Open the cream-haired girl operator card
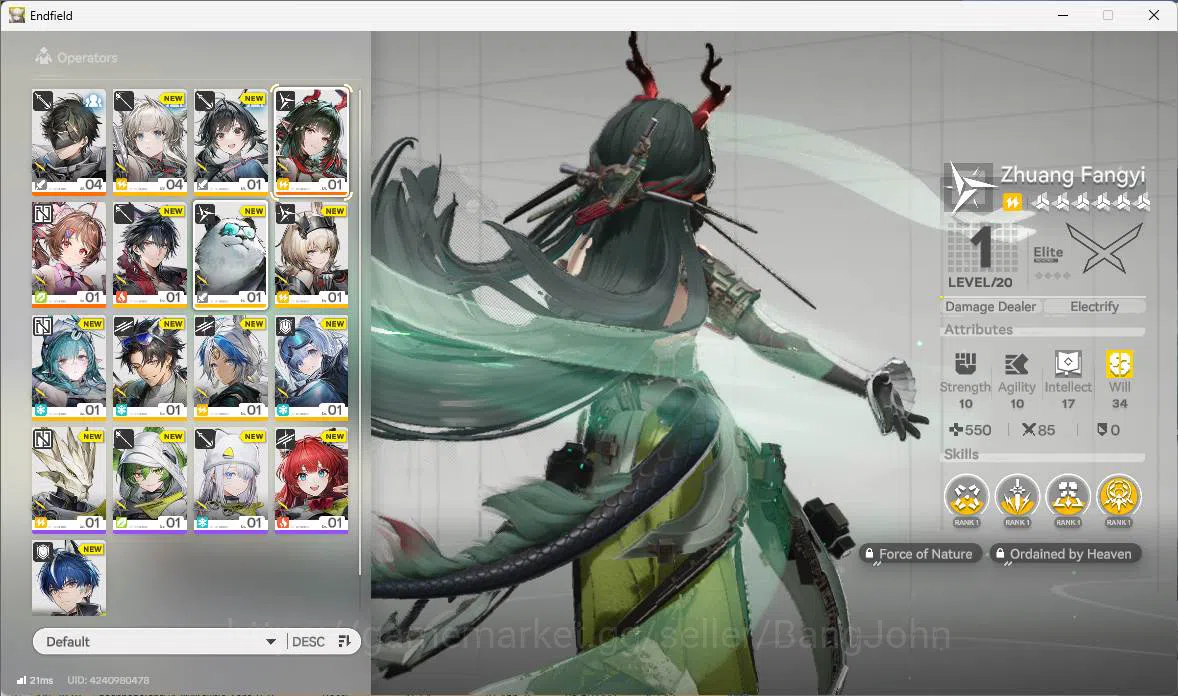 pyautogui.click(x=150, y=141)
